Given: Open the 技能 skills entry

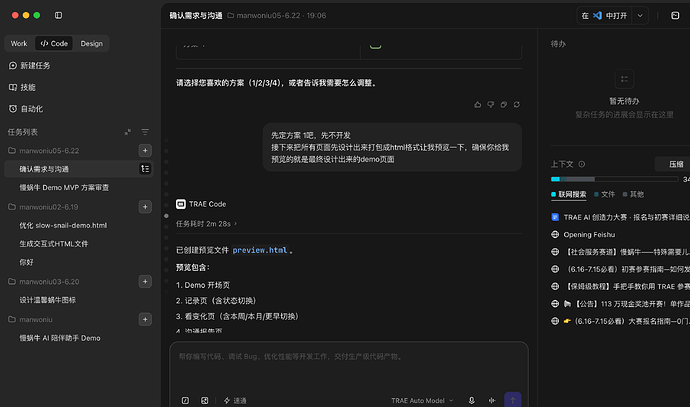Looking at the screenshot, I should coord(22,87).
